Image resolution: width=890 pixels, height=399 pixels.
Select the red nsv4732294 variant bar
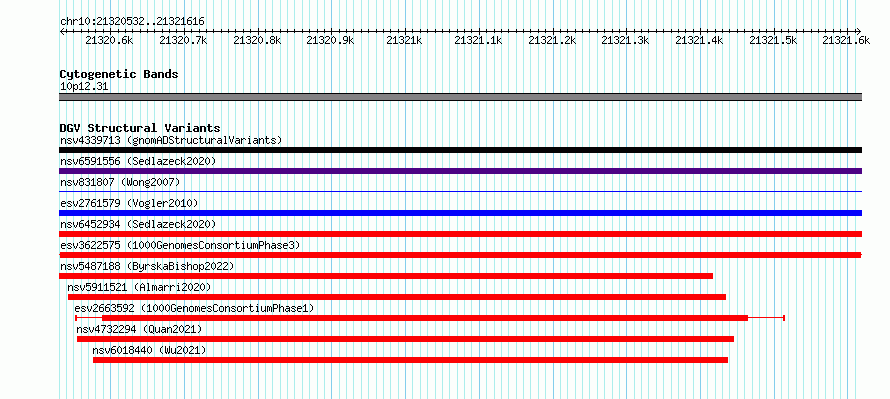pos(405,339)
